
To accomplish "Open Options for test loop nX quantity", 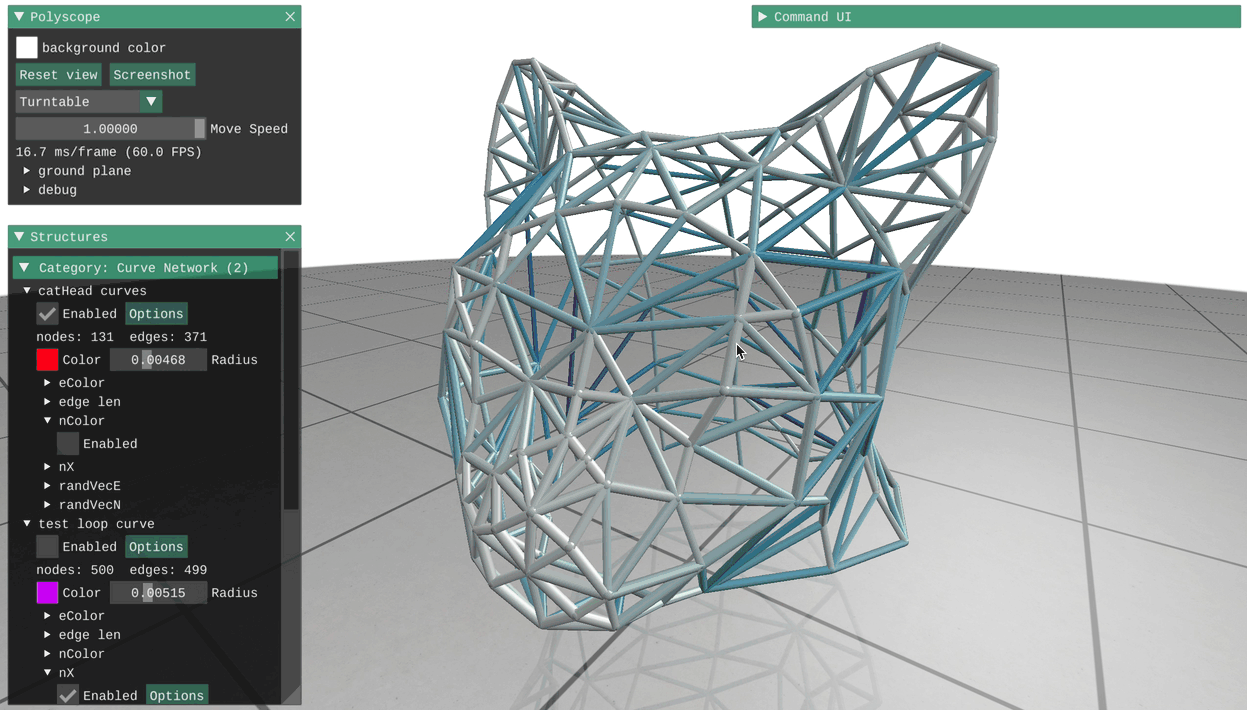I will 177,695.
